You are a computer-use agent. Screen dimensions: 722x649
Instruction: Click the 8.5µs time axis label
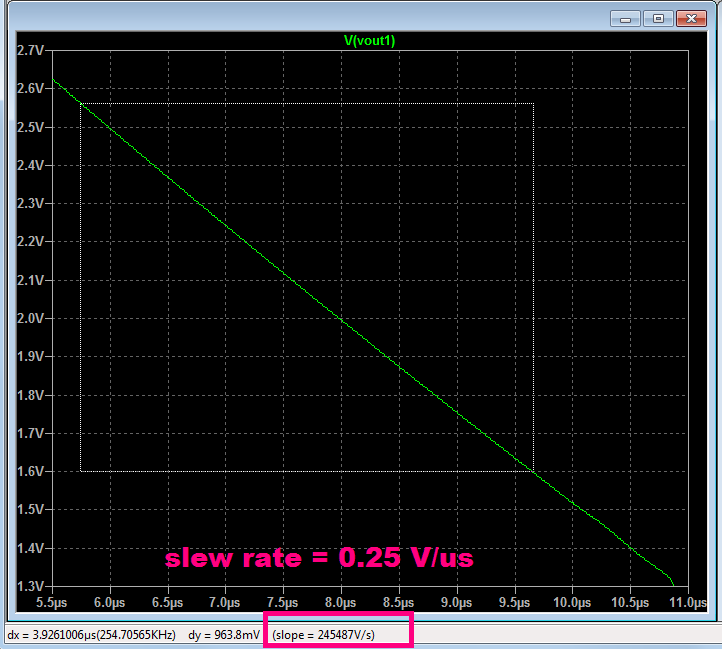[x=399, y=602]
